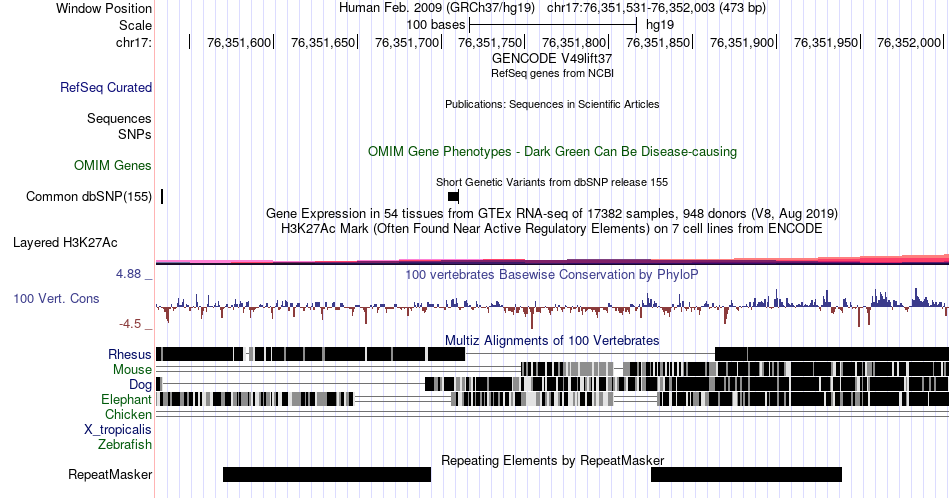Click the Sequences track label
Viewport: 950px width, 498px height.
(x=119, y=118)
